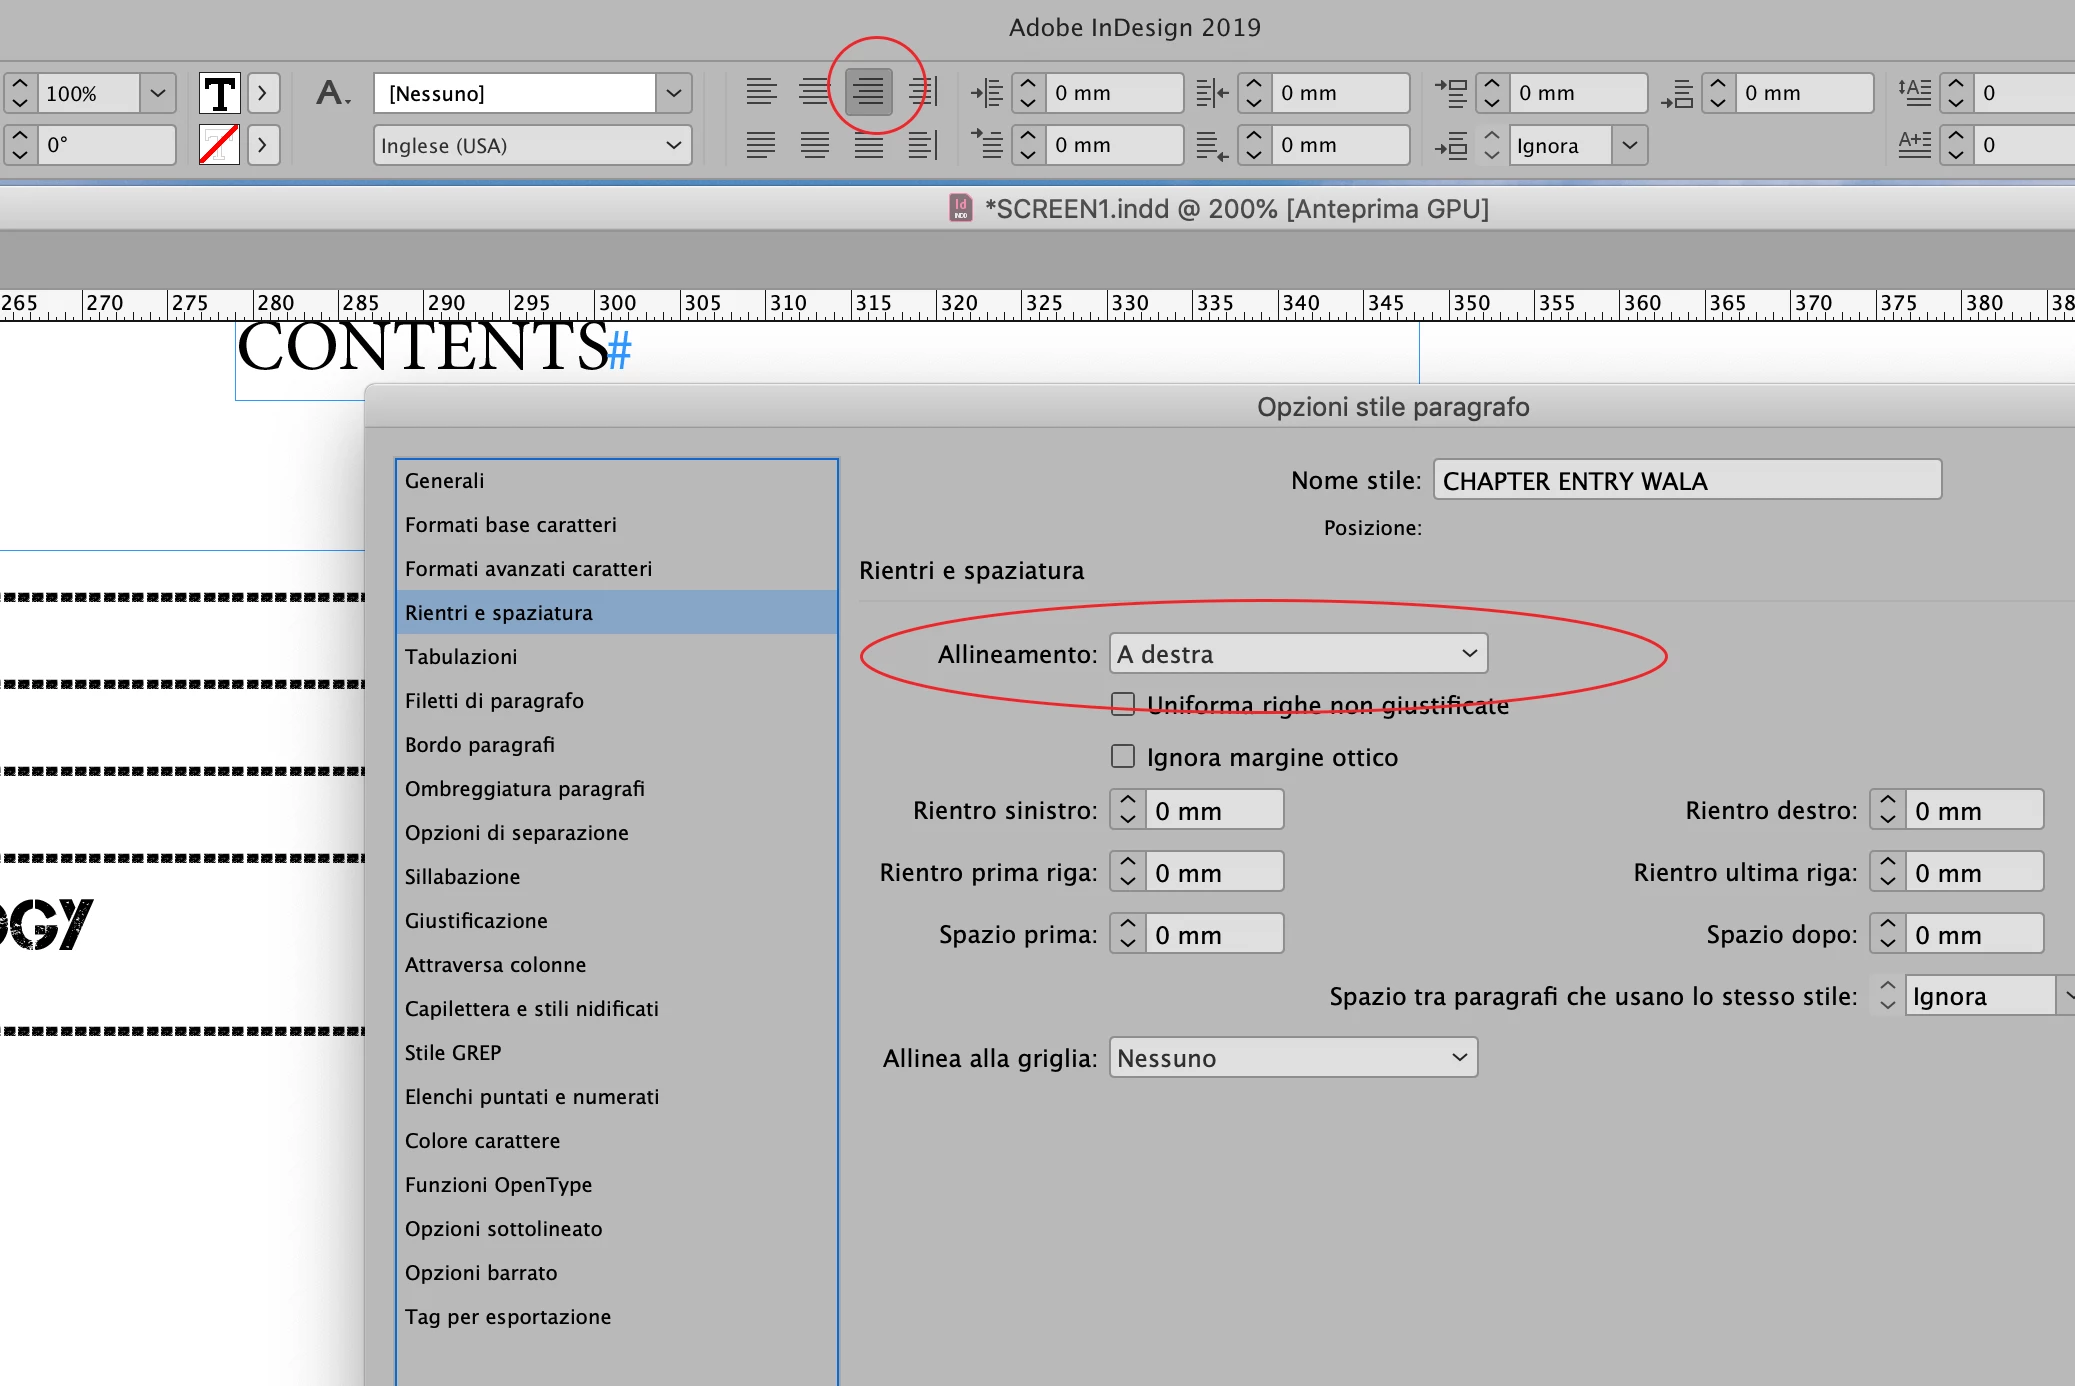The height and width of the screenshot is (1386, 2075).
Task: Open the [Nessuno] character style dropdown
Action: (x=673, y=93)
